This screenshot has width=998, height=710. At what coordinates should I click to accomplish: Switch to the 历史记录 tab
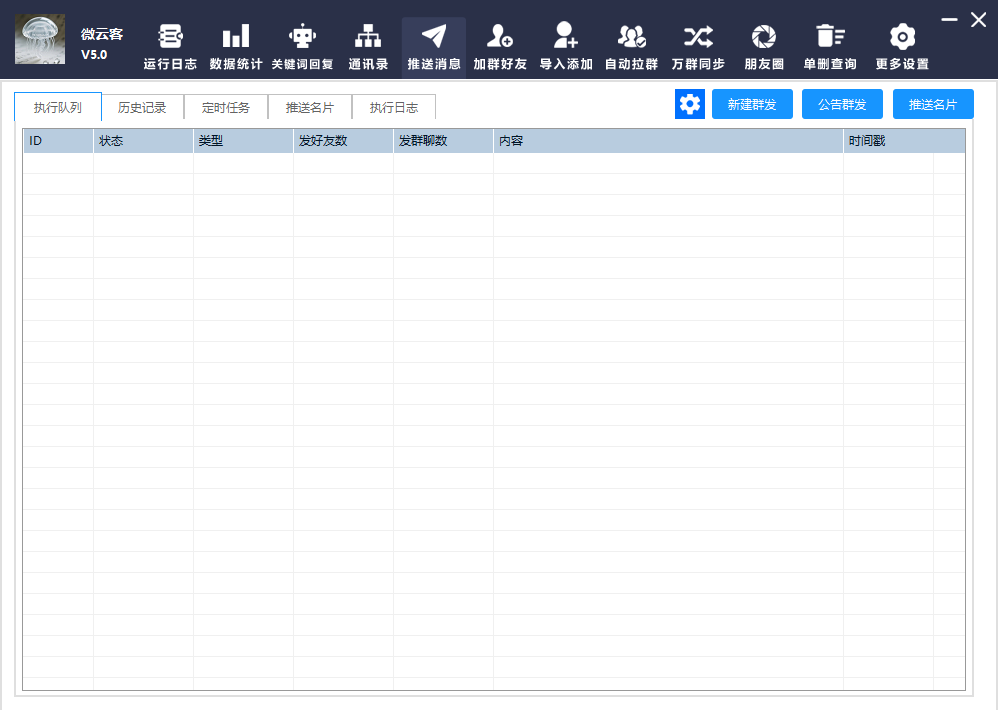(142, 107)
